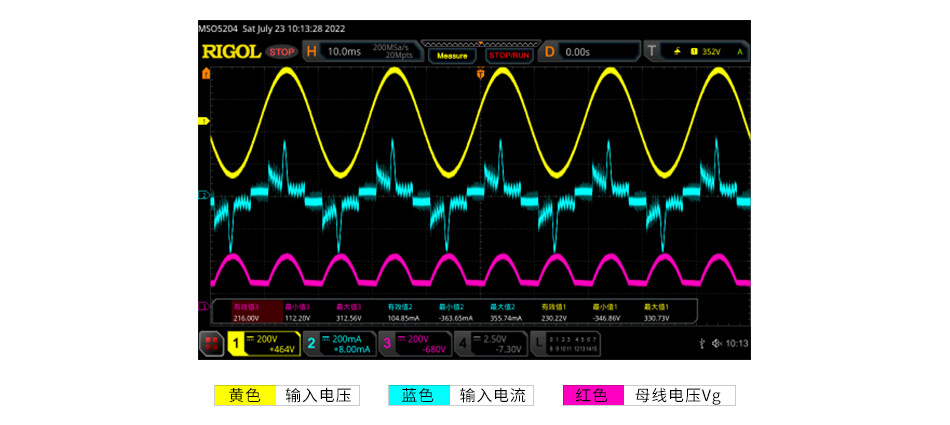Screen dimensions: 950x425
Task: Click the channel 1 ground level marker
Action: [205, 122]
